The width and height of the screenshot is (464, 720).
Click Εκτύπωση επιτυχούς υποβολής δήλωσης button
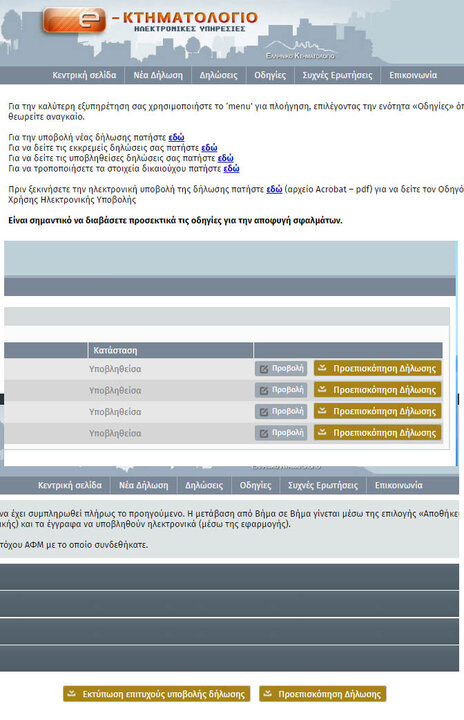[x=157, y=693]
